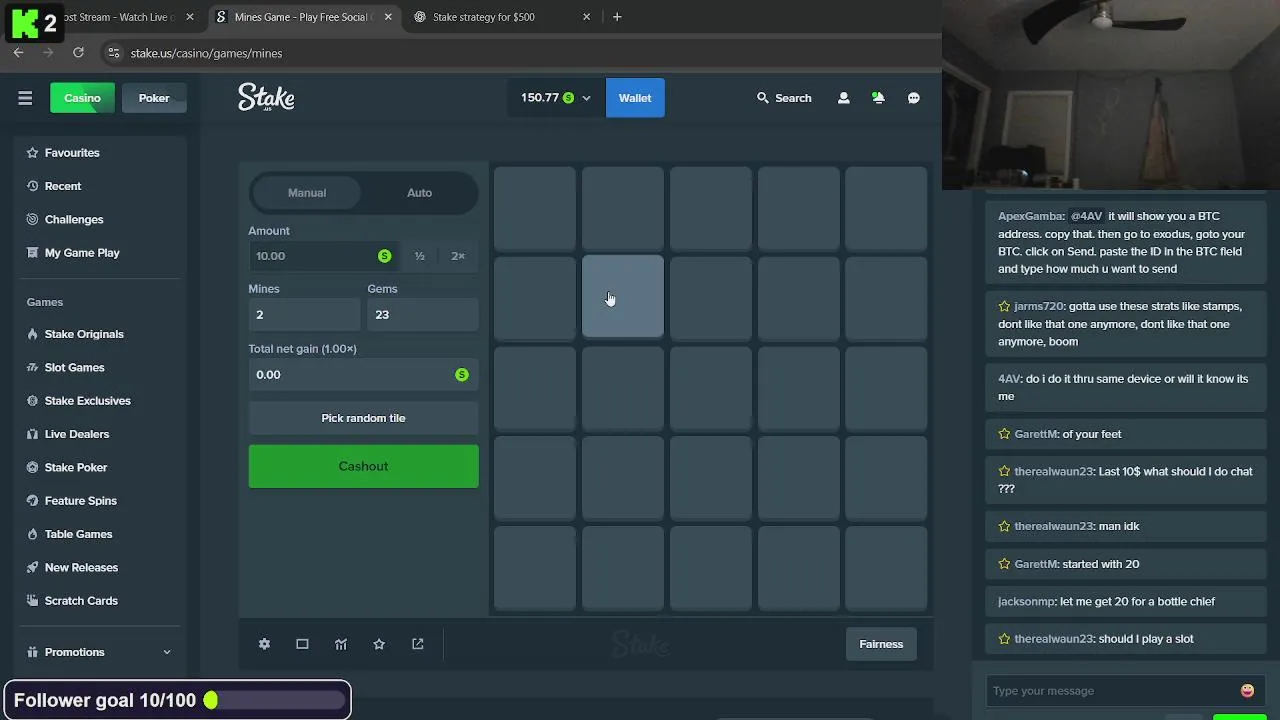The image size is (1280, 720).
Task: Click the Follower goal progress bar
Action: click(x=274, y=701)
